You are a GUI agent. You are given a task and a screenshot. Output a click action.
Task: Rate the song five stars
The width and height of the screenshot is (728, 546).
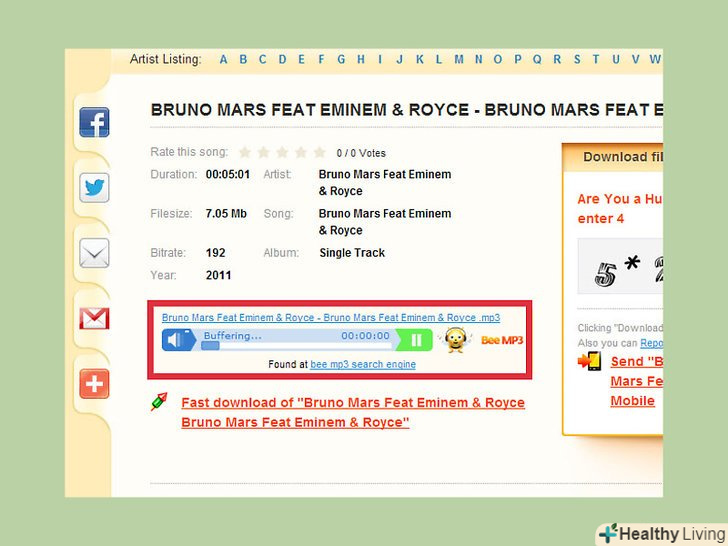[319, 152]
